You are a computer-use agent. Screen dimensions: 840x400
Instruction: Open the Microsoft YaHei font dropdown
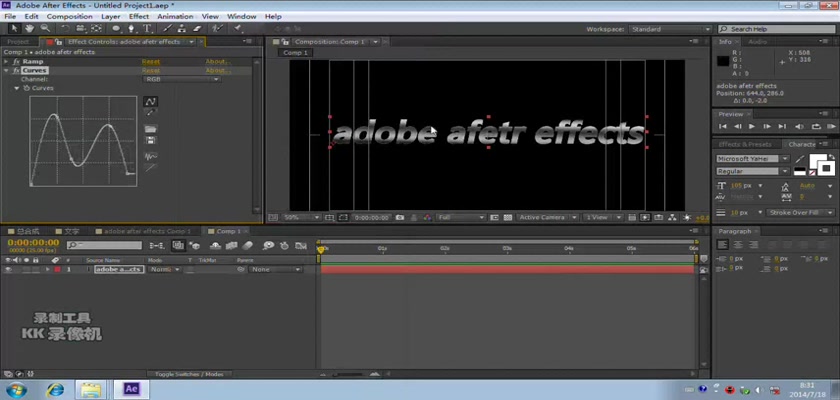pos(753,159)
